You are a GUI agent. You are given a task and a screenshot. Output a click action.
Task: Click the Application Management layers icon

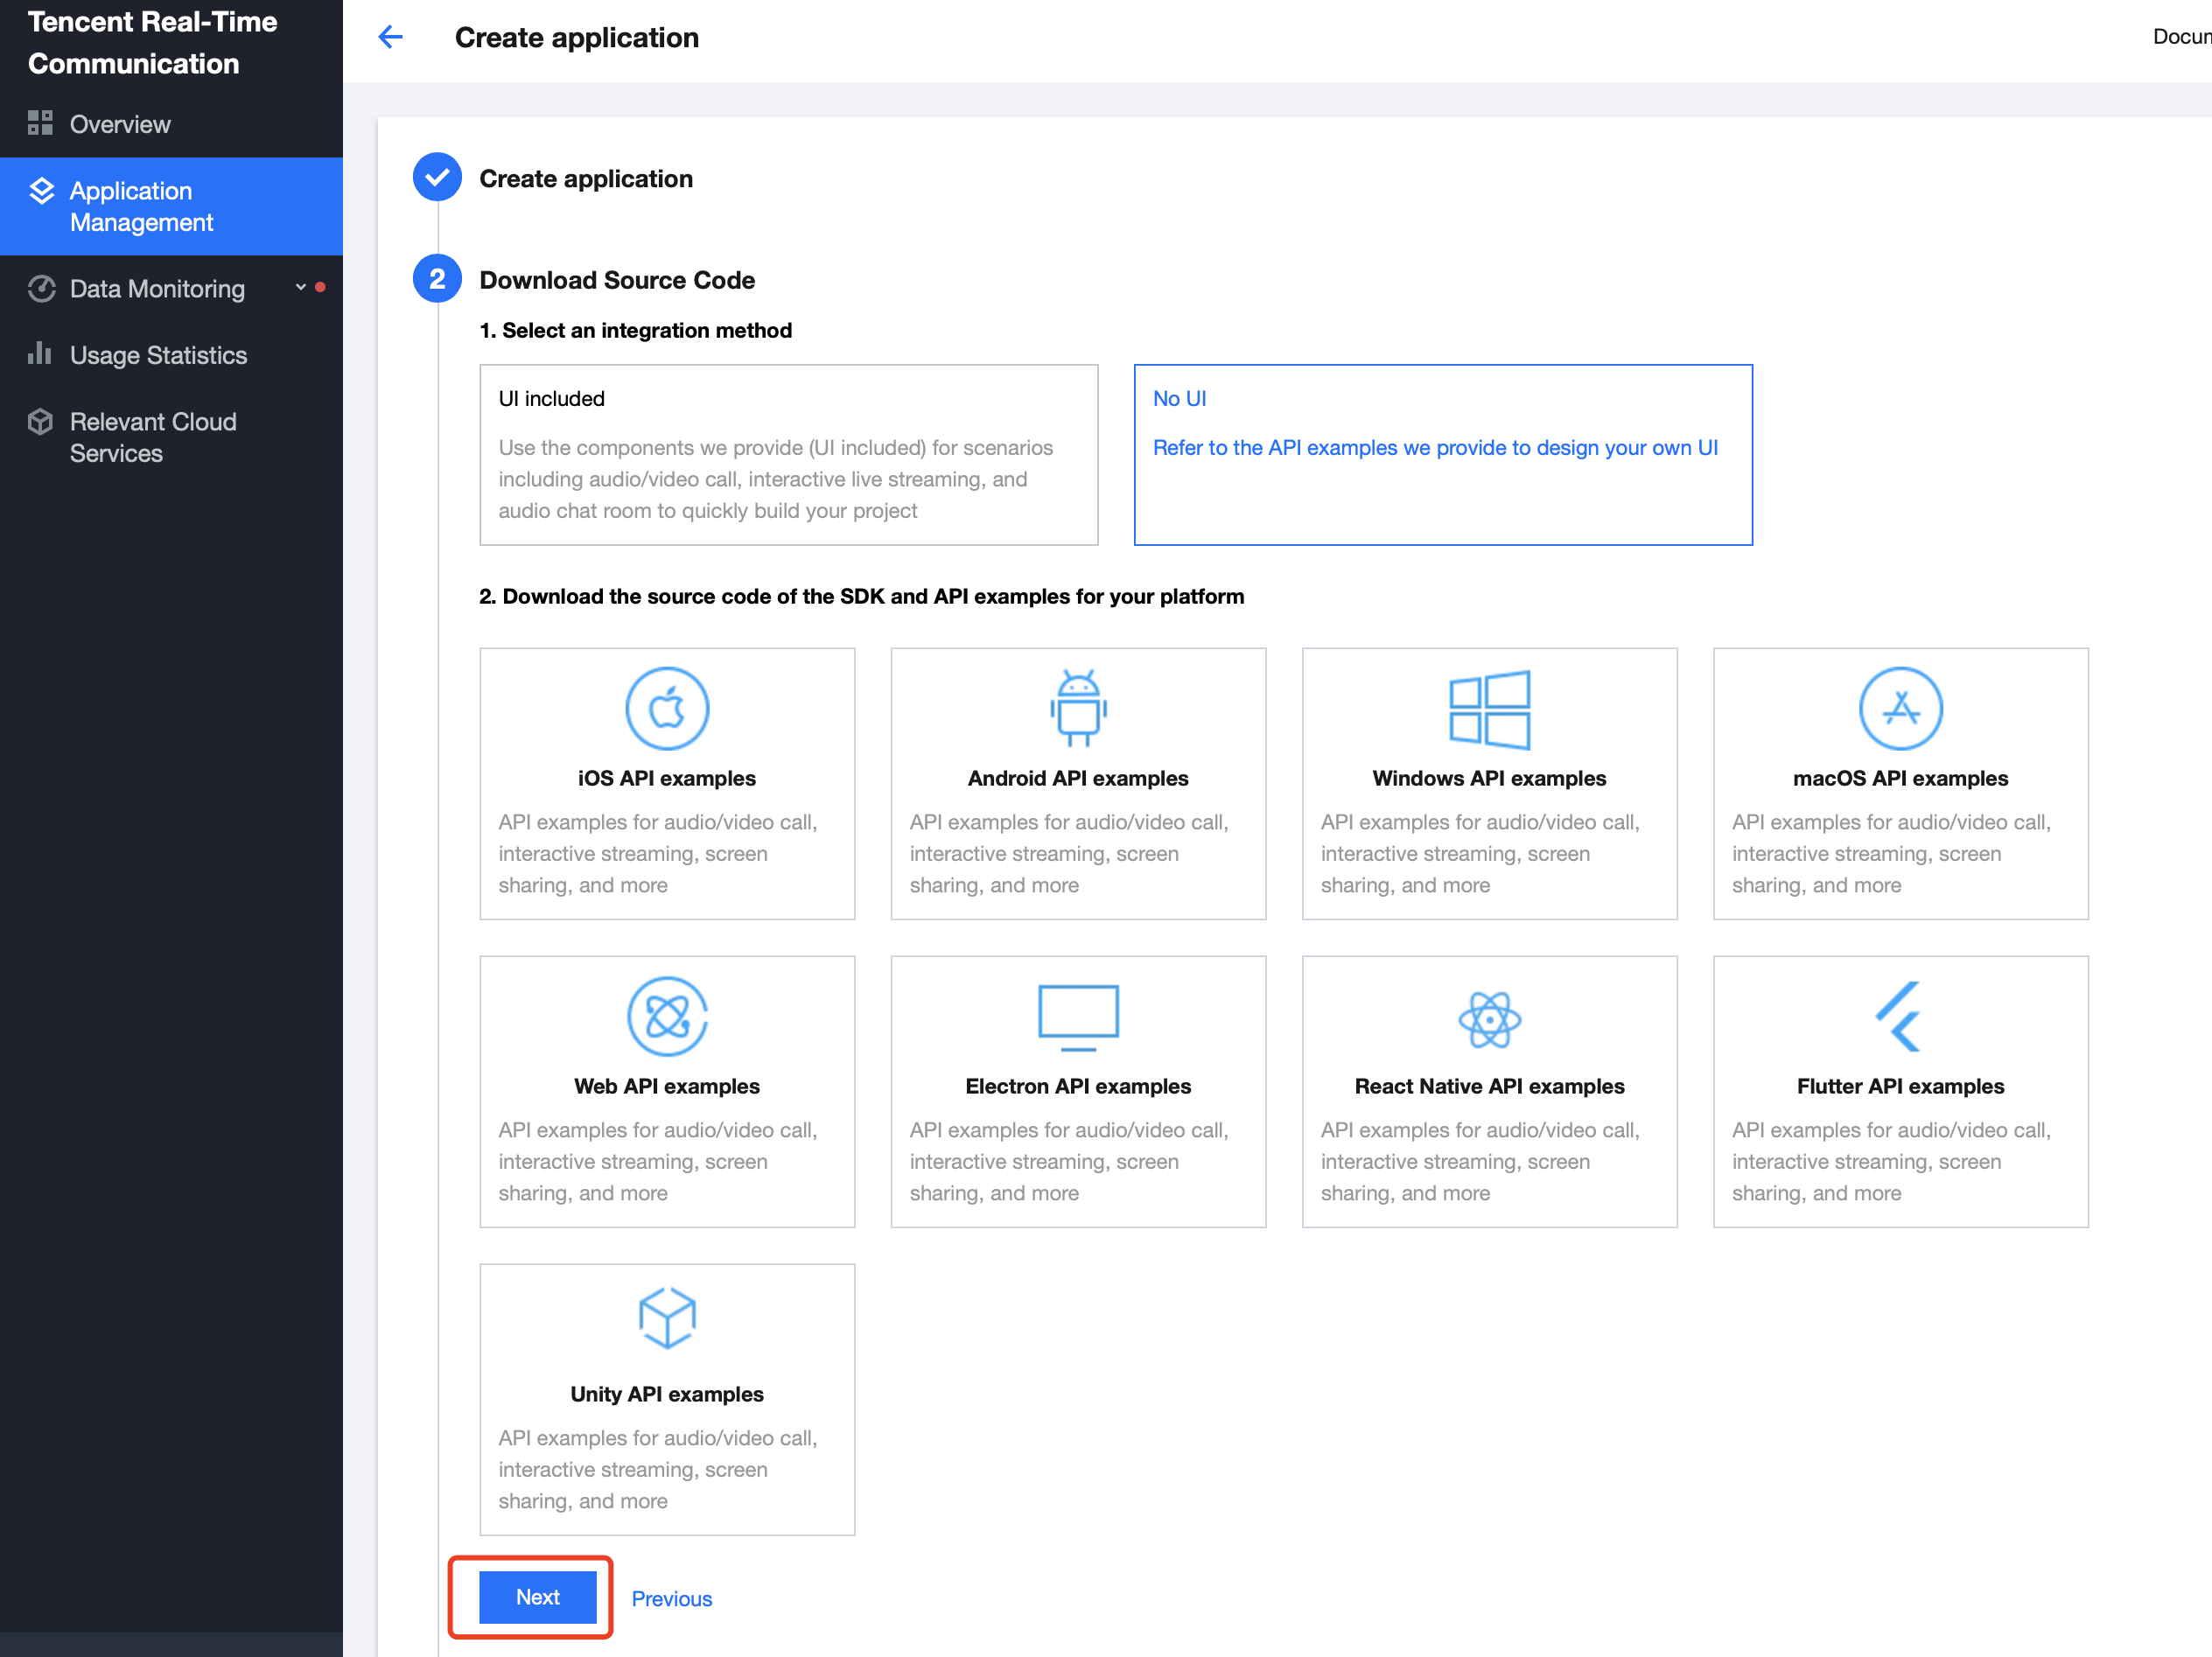[41, 190]
